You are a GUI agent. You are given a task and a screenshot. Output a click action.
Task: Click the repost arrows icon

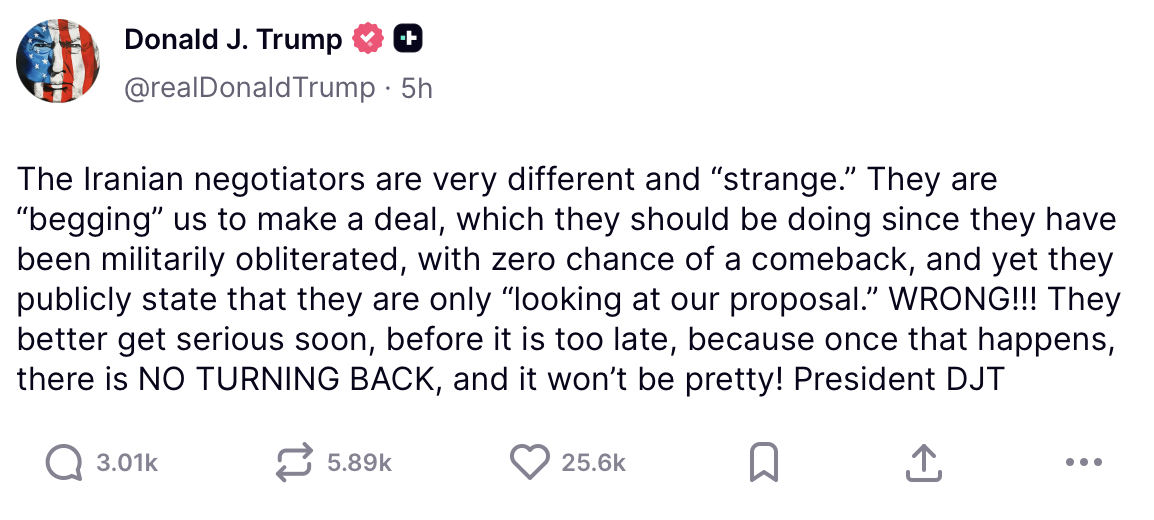click(x=295, y=462)
